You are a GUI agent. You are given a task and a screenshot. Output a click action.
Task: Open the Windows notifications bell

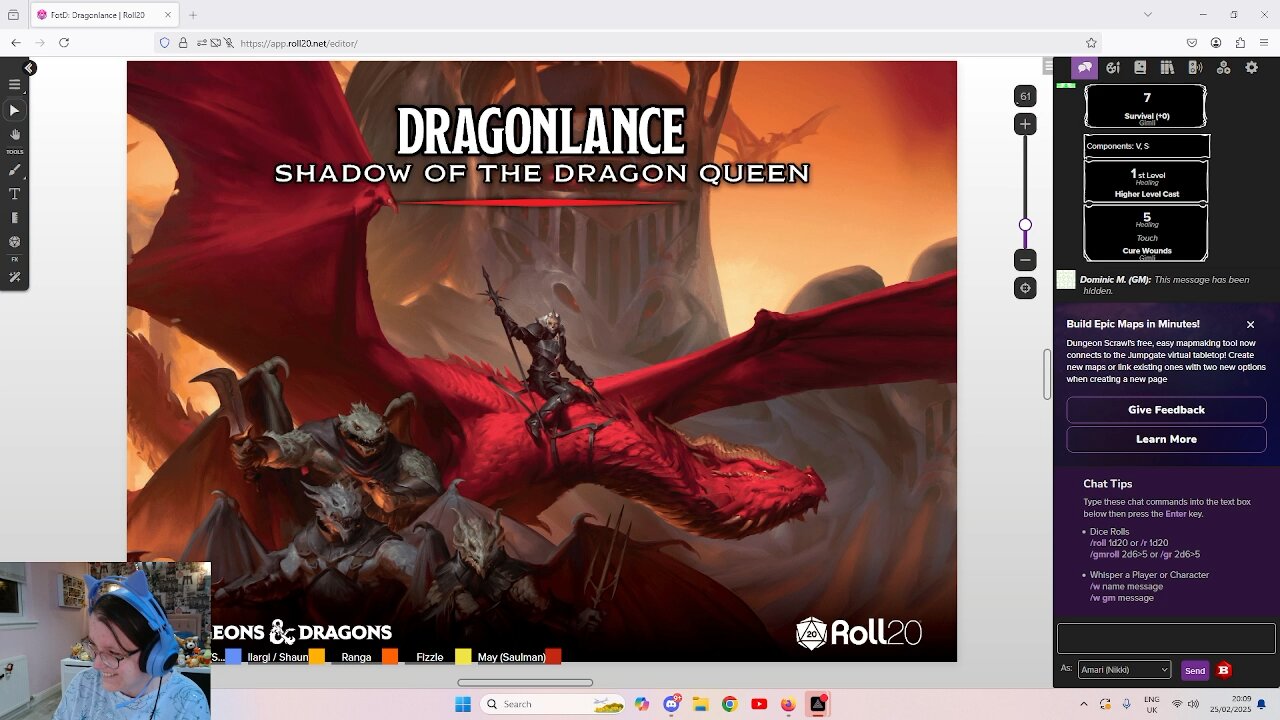coord(1262,704)
